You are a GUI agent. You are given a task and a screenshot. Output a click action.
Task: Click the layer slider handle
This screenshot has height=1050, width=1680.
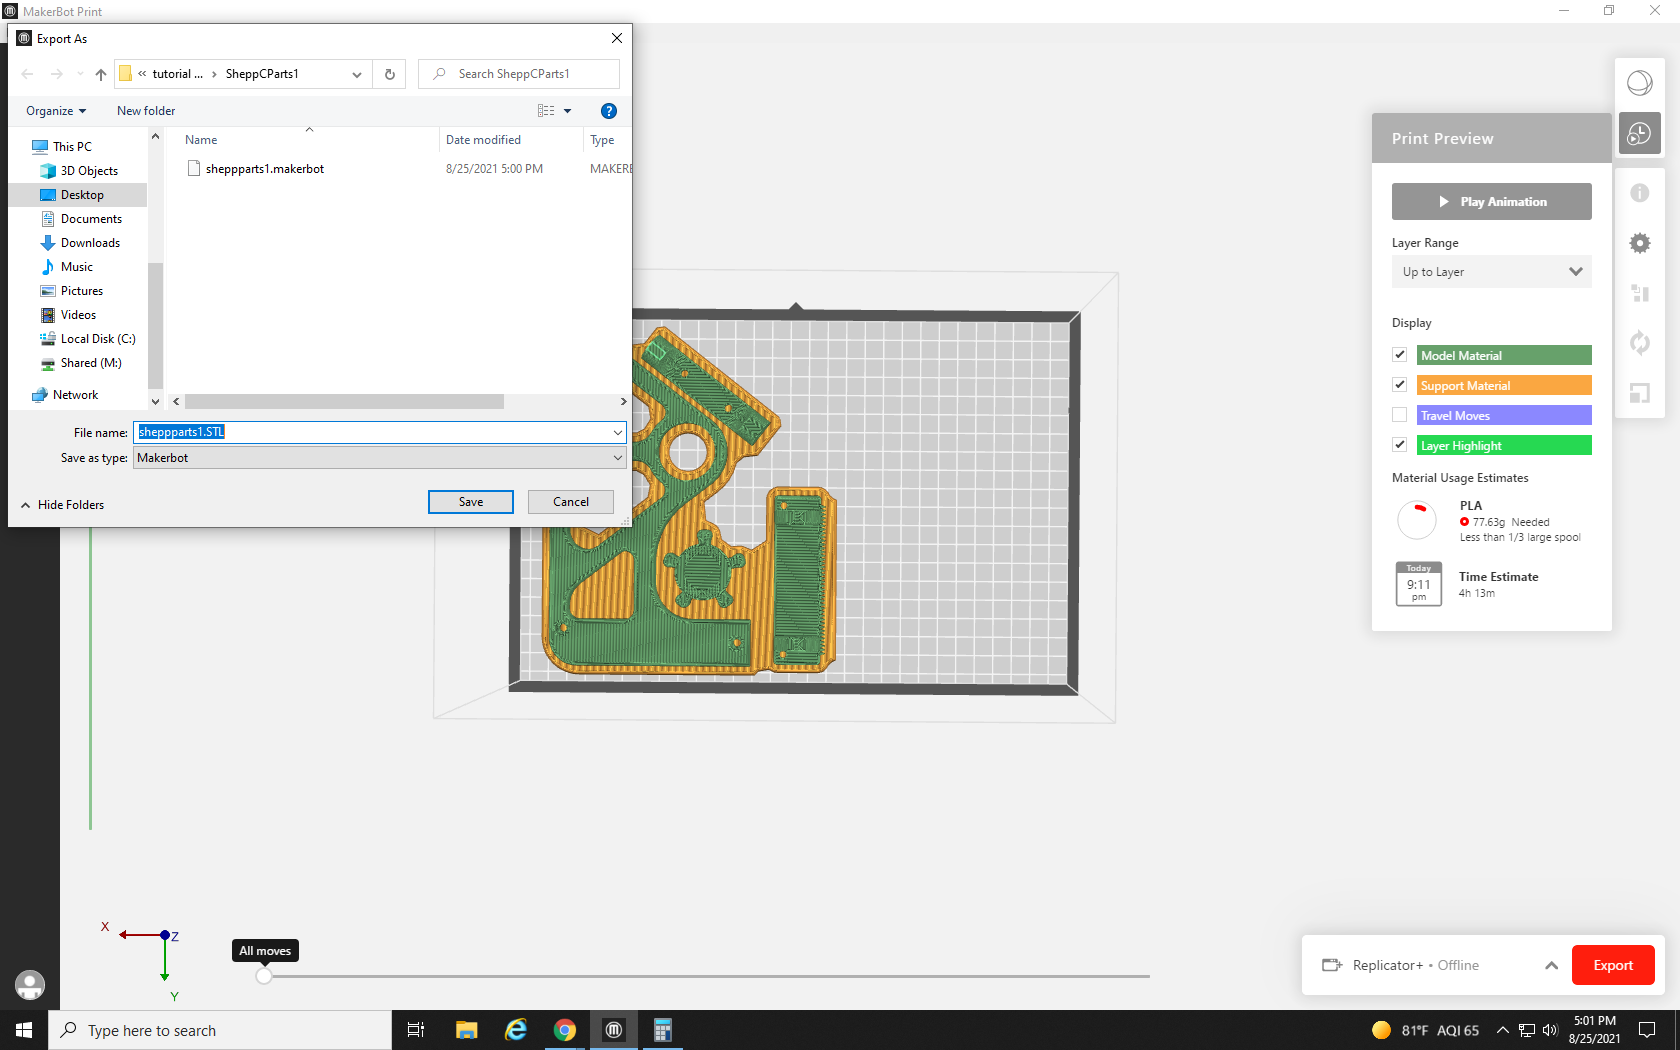(264, 976)
